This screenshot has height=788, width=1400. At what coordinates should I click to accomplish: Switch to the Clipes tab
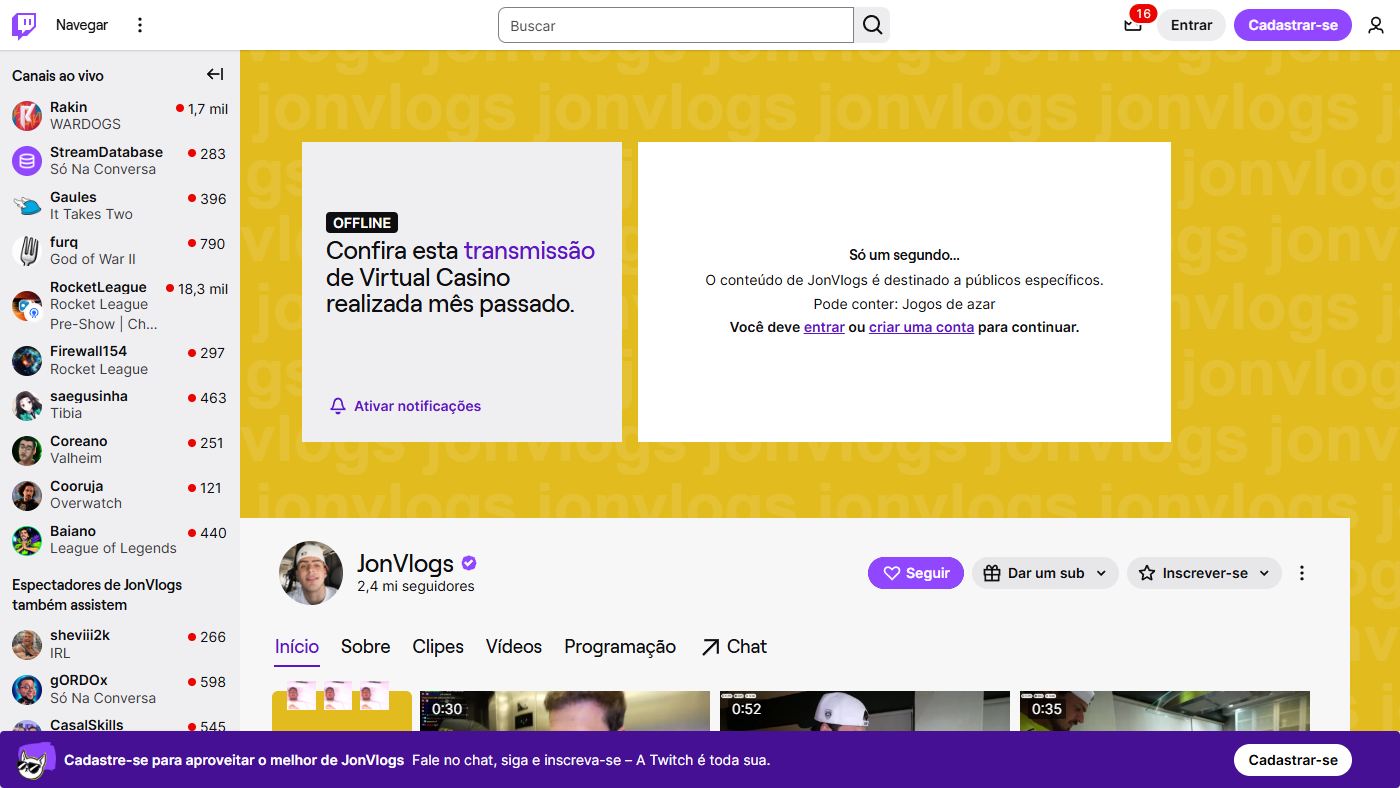[438, 647]
